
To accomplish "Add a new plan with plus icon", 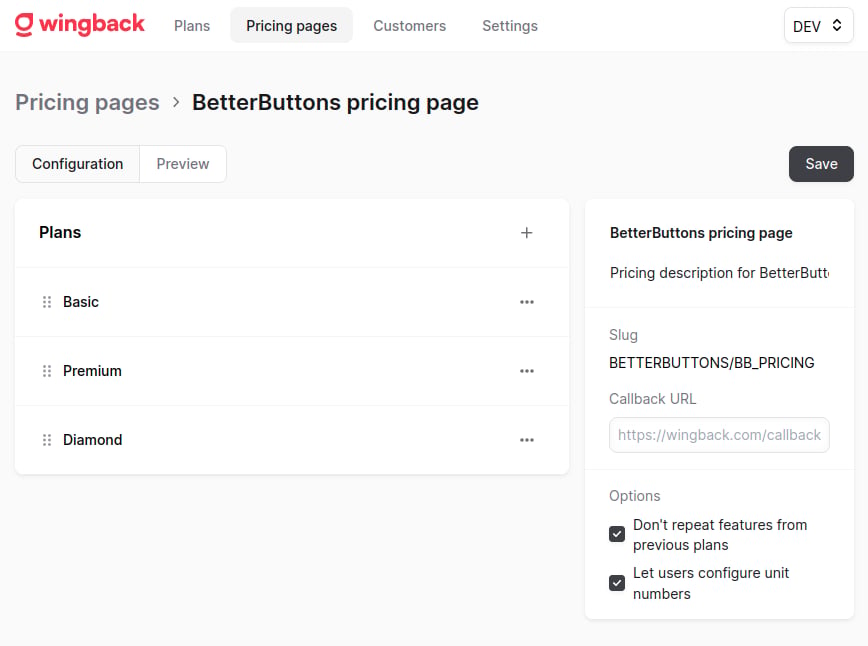I will (x=526, y=232).
